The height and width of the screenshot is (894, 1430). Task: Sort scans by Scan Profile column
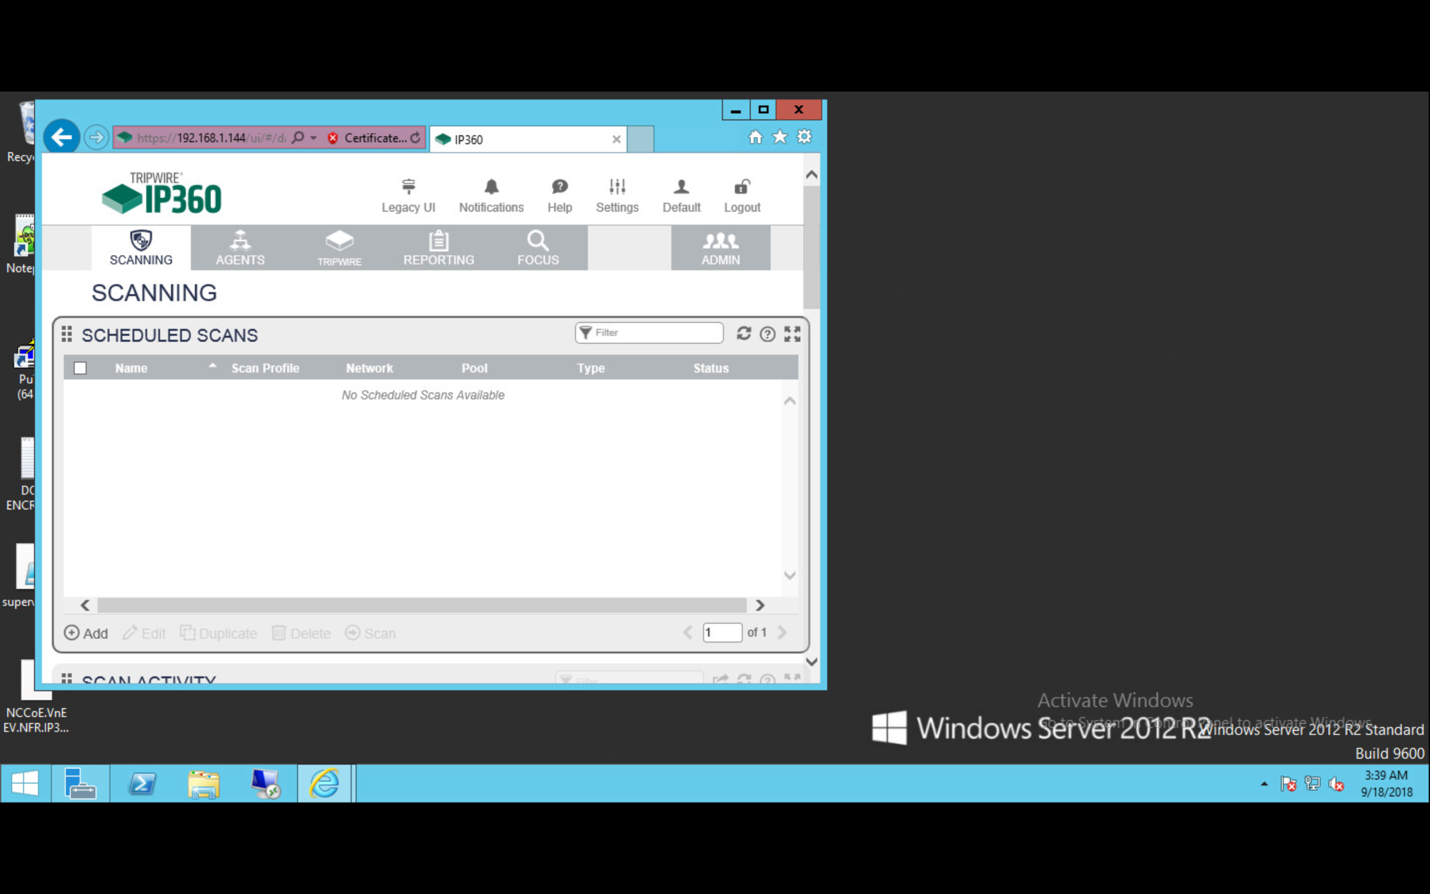tap(265, 368)
